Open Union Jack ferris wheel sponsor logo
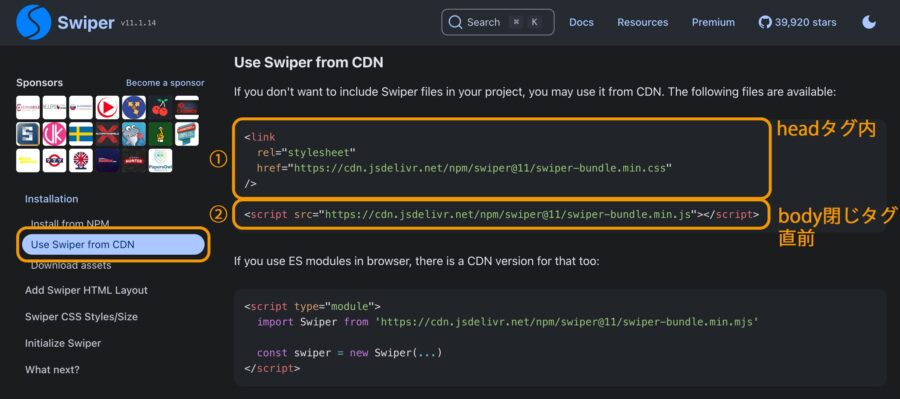900x399 pixels. pos(81,160)
